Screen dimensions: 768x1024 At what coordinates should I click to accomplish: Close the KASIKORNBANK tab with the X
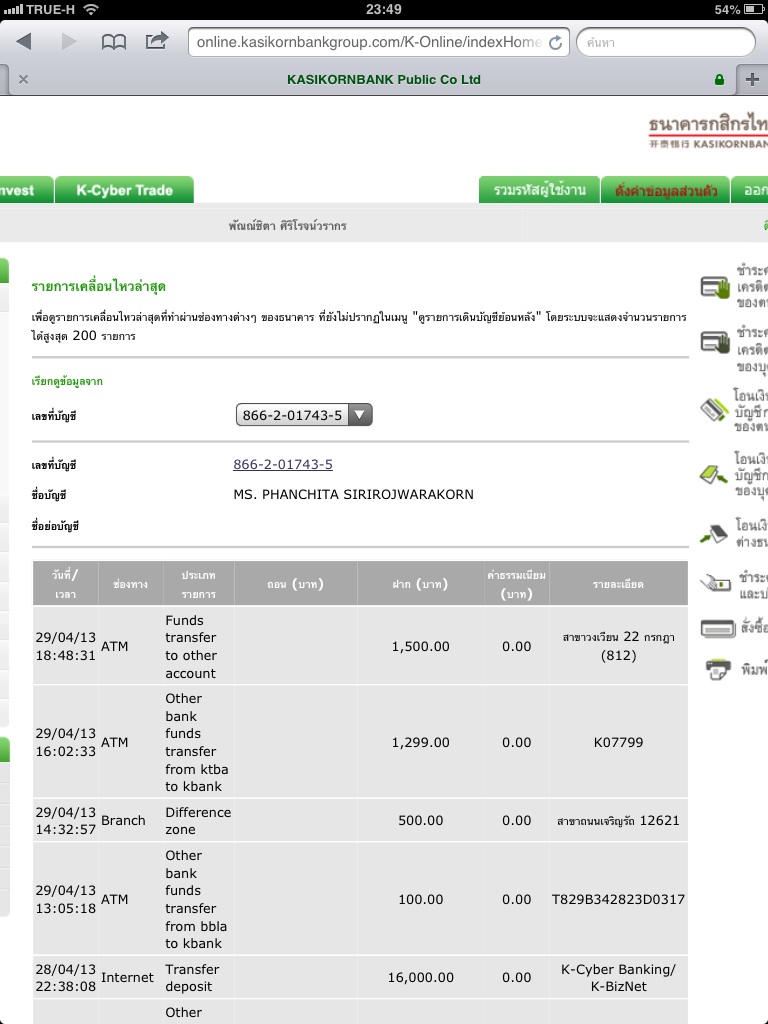(x=24, y=80)
